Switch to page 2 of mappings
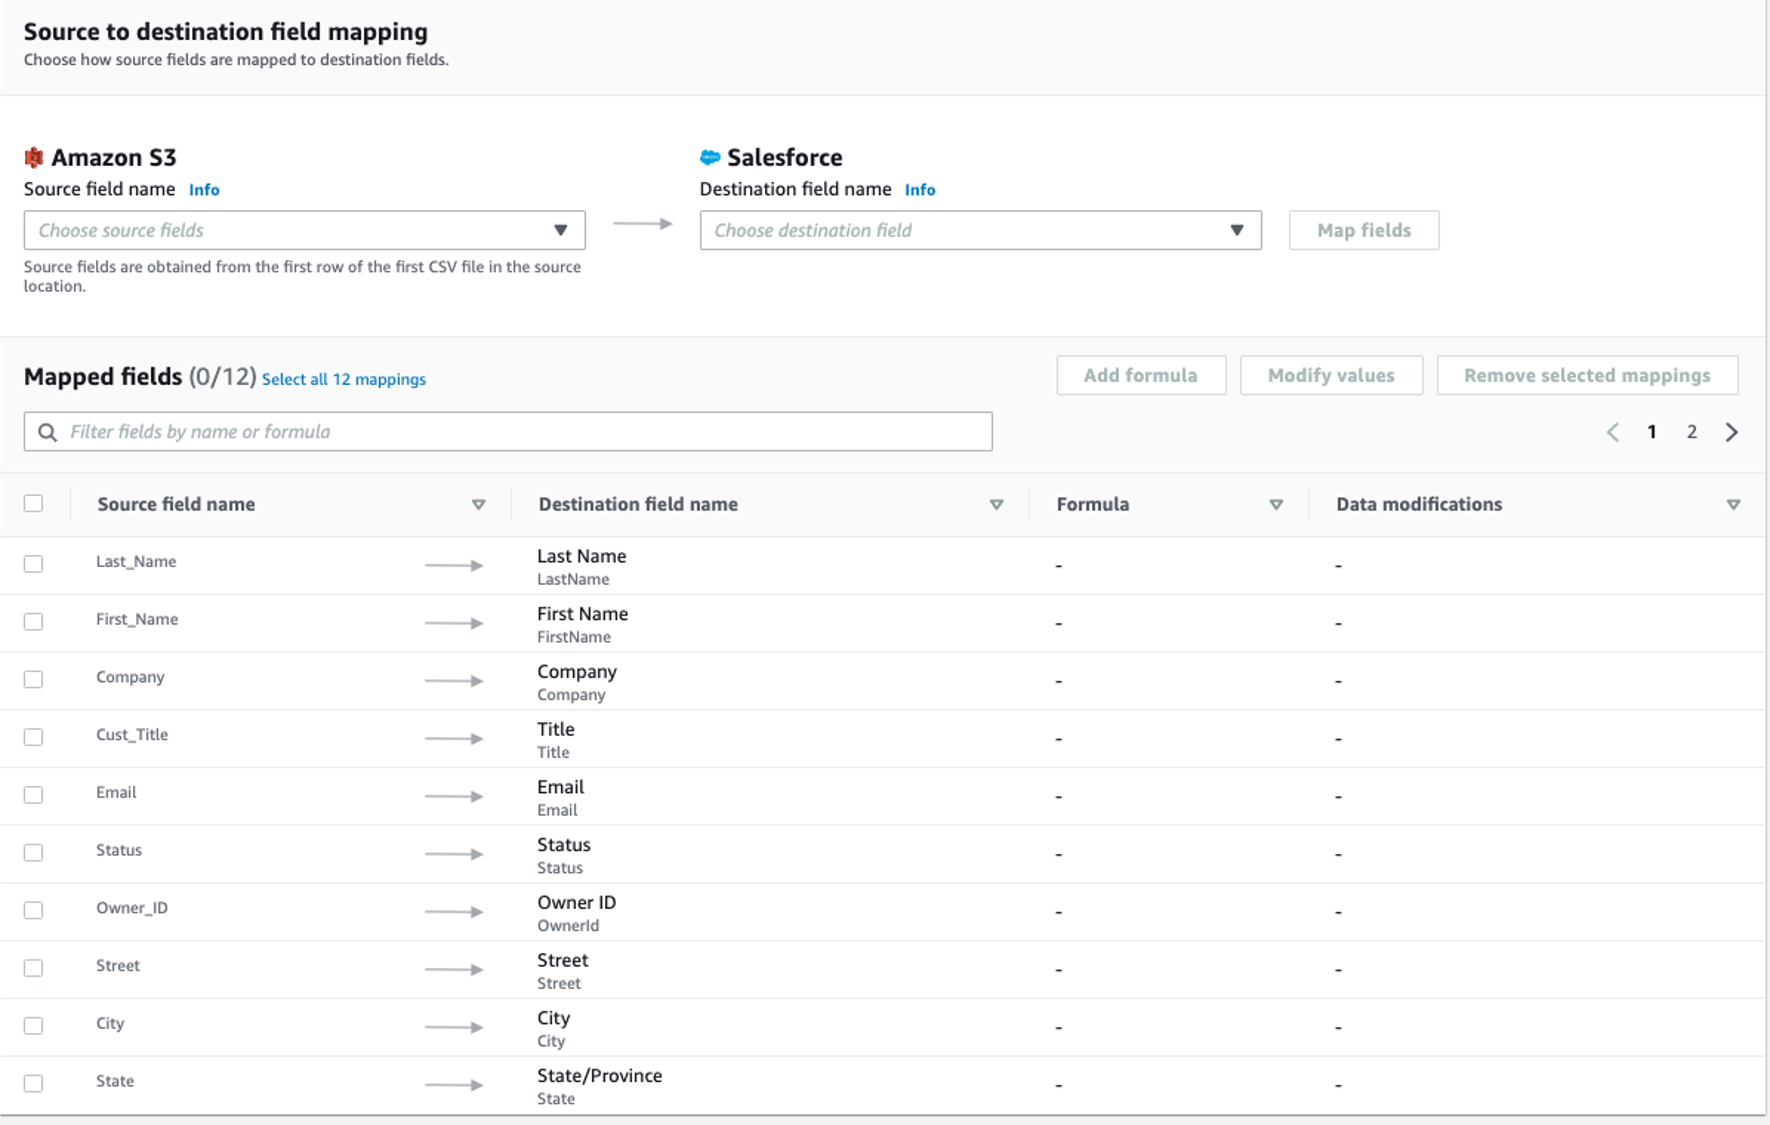This screenshot has height=1125, width=1770. coord(1691,432)
